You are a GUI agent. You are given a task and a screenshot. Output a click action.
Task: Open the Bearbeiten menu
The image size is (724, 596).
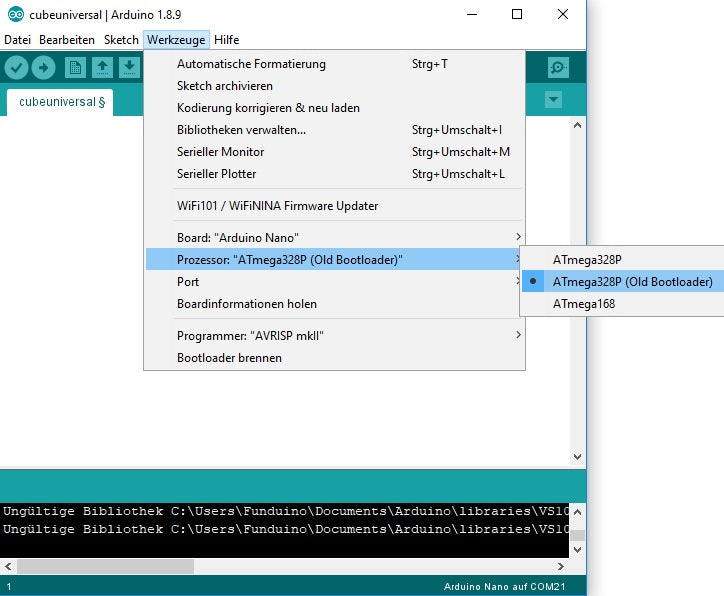[67, 40]
